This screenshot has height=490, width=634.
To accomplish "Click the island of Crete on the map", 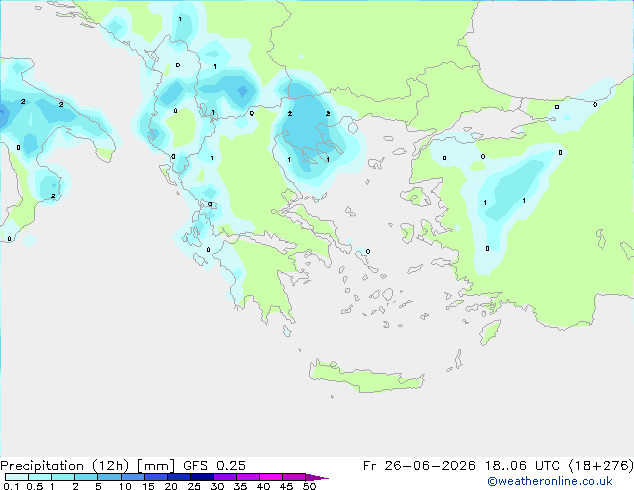I will click(366, 376).
